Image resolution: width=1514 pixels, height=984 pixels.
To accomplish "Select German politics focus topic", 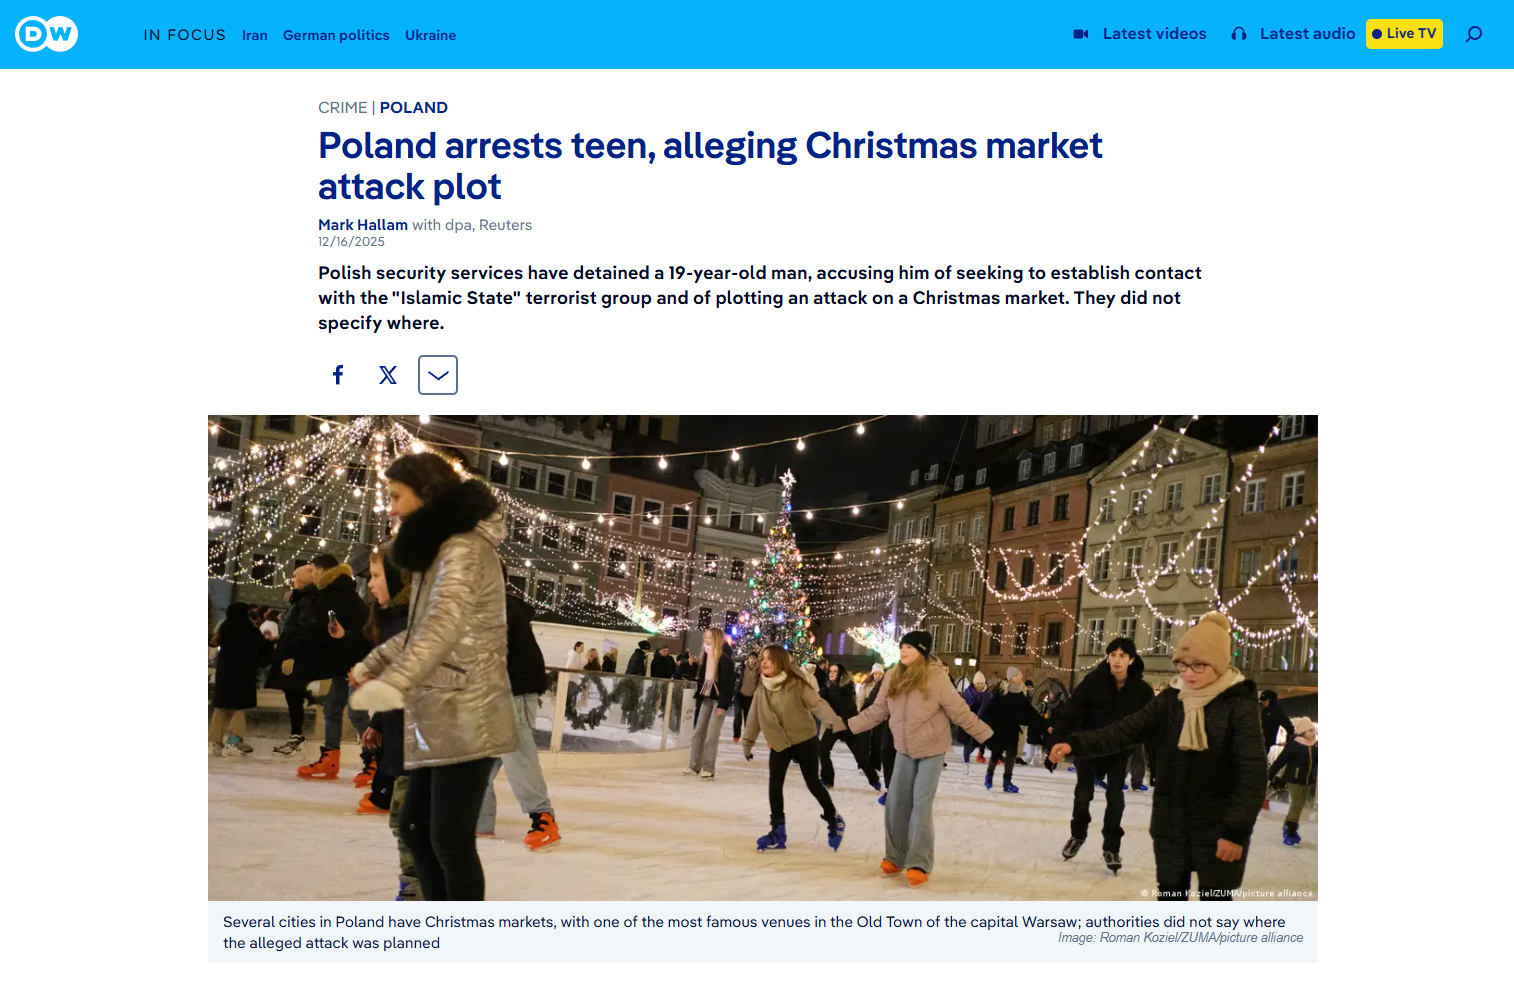I will [336, 35].
